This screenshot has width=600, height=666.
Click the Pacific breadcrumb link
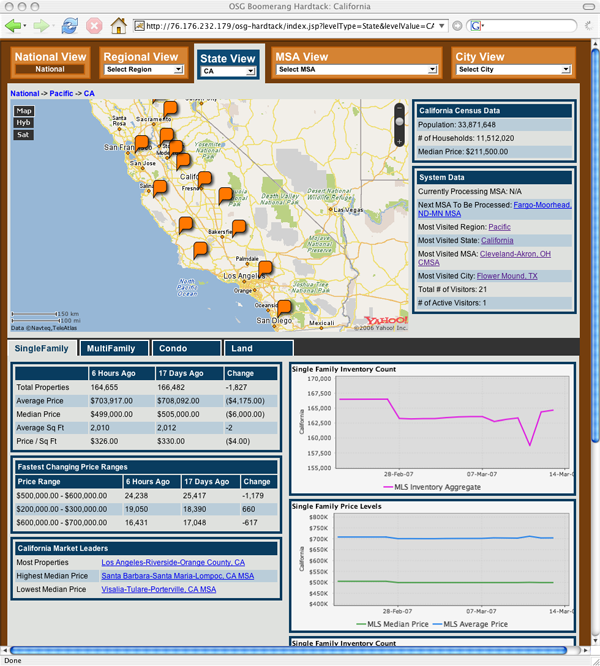pyautogui.click(x=61, y=93)
